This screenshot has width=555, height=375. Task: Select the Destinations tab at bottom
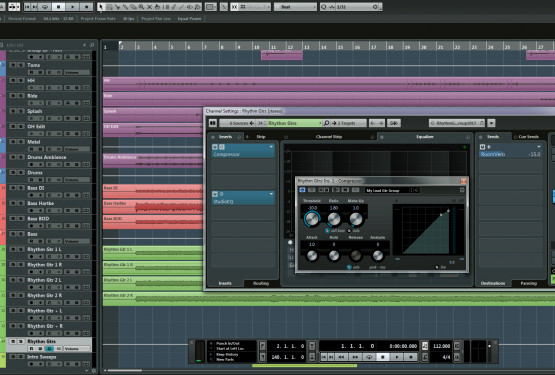[493, 283]
